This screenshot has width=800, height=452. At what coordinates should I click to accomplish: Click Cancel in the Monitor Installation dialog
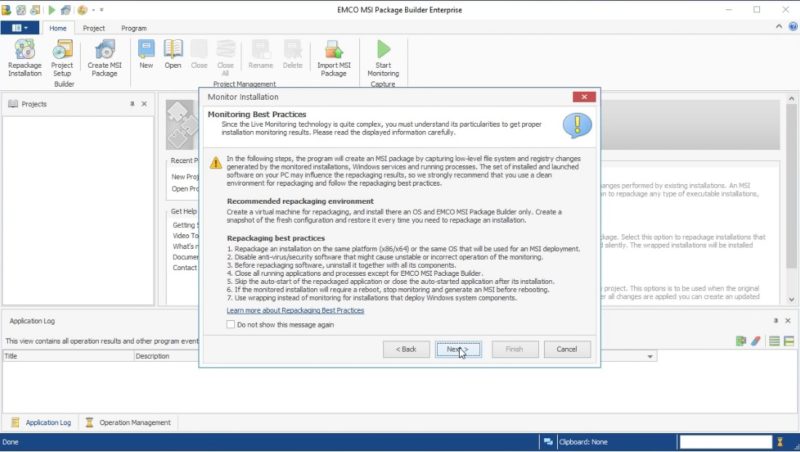pos(567,349)
